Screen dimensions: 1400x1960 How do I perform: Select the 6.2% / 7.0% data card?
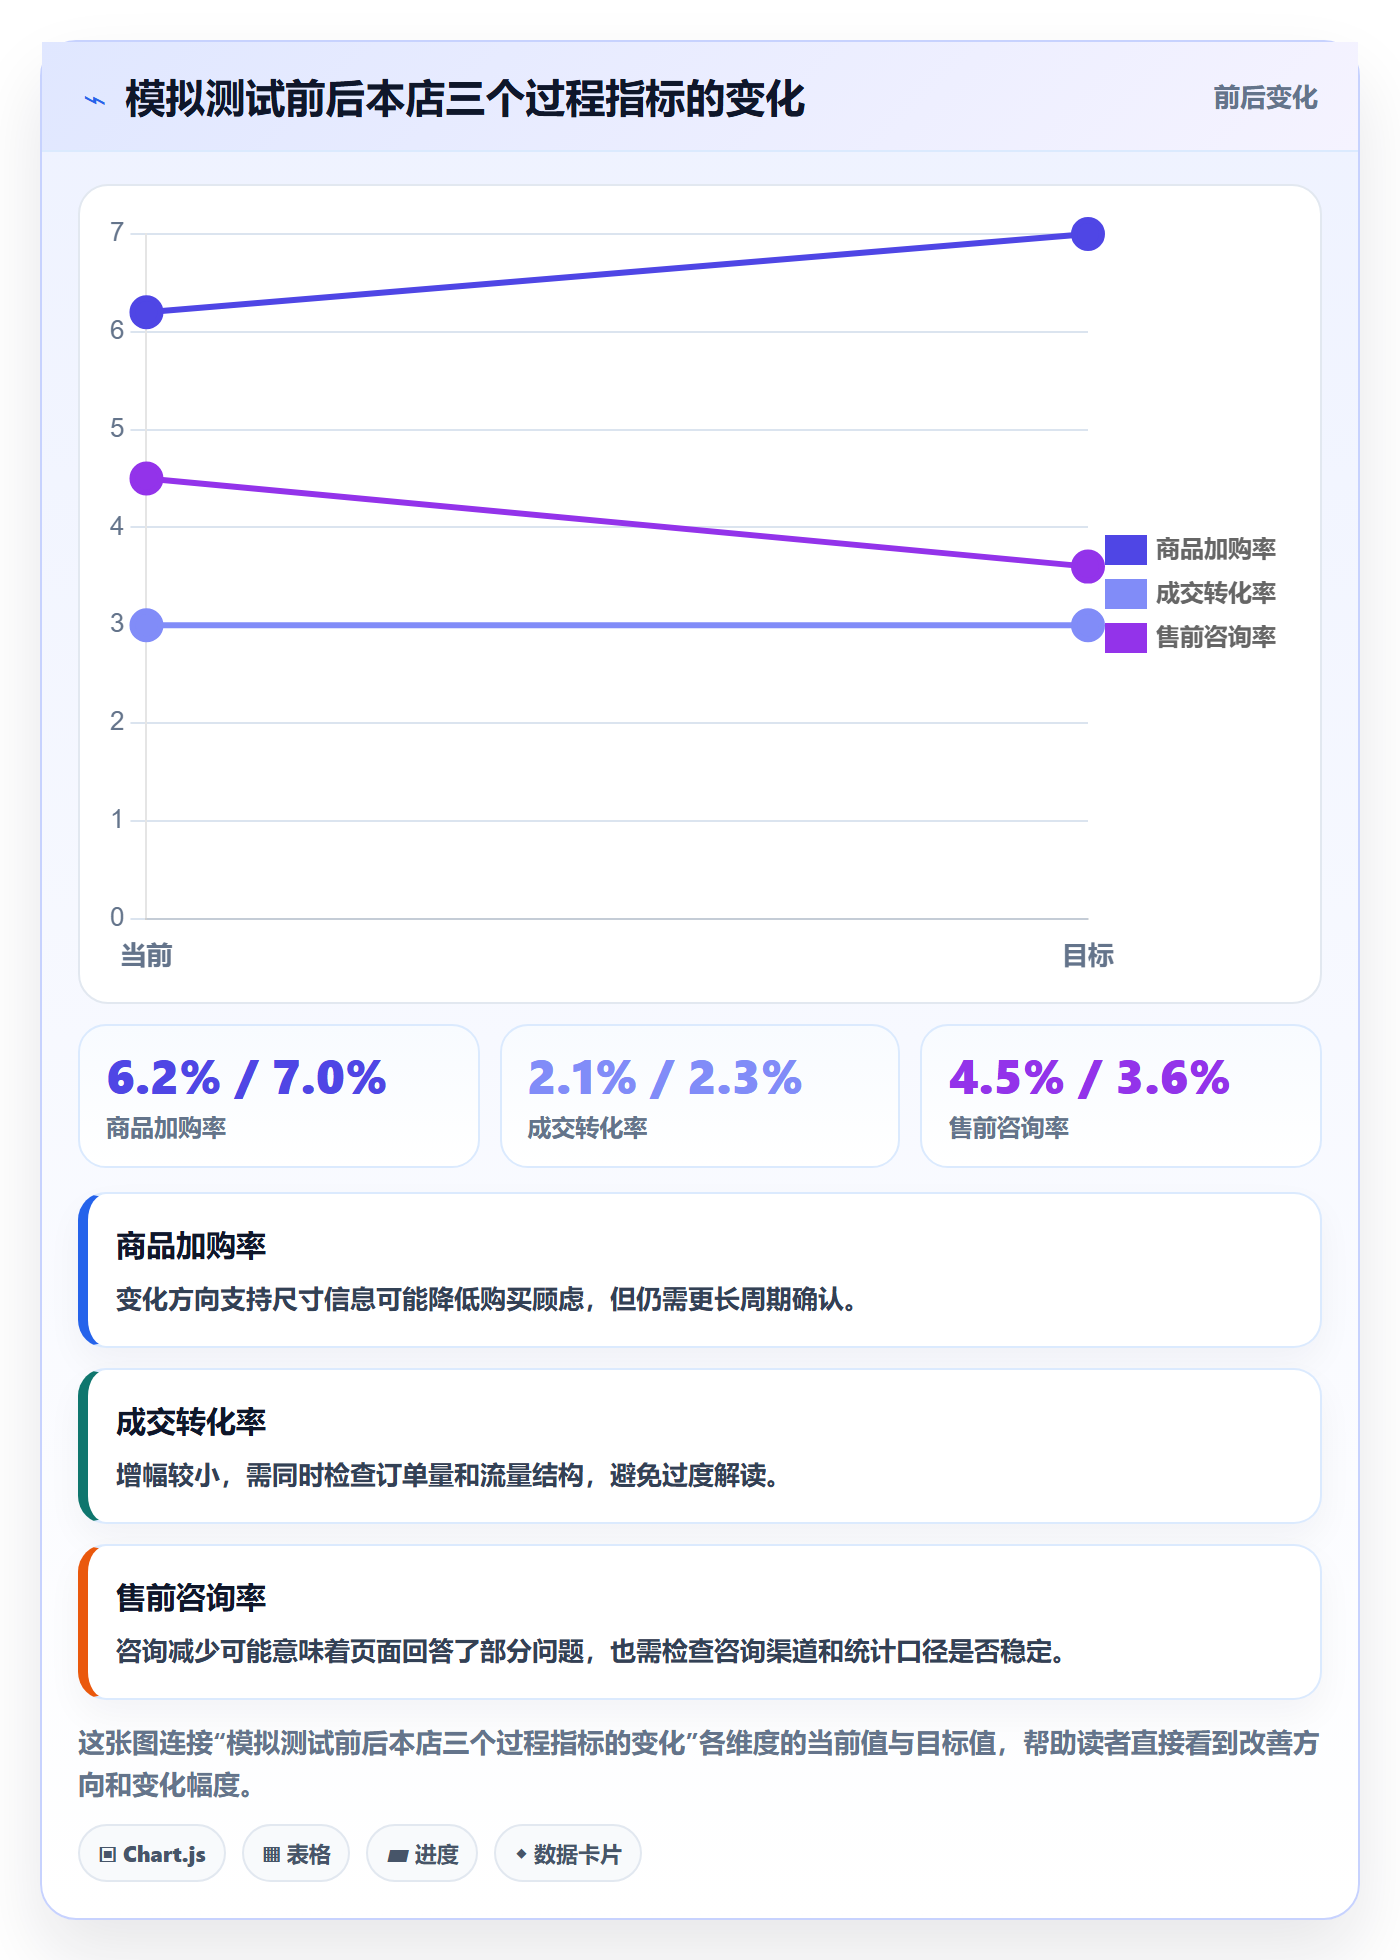point(279,1096)
